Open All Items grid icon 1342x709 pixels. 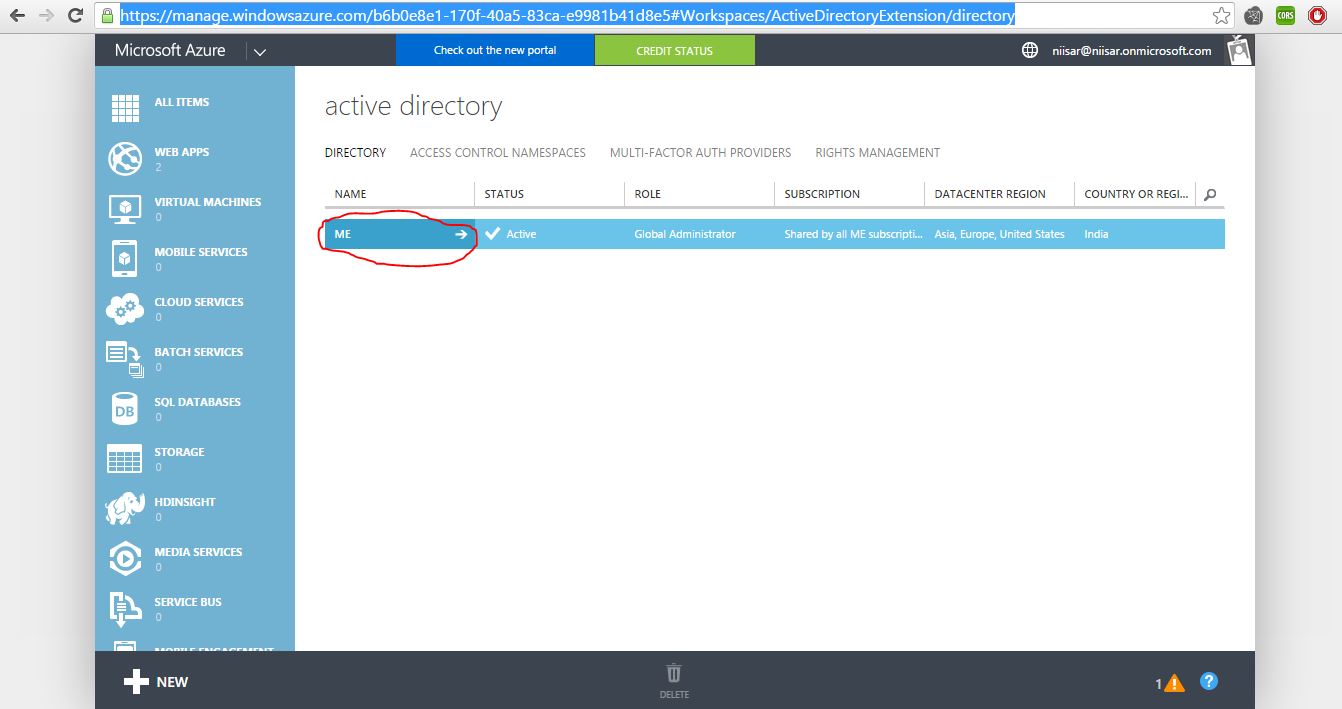click(x=125, y=108)
